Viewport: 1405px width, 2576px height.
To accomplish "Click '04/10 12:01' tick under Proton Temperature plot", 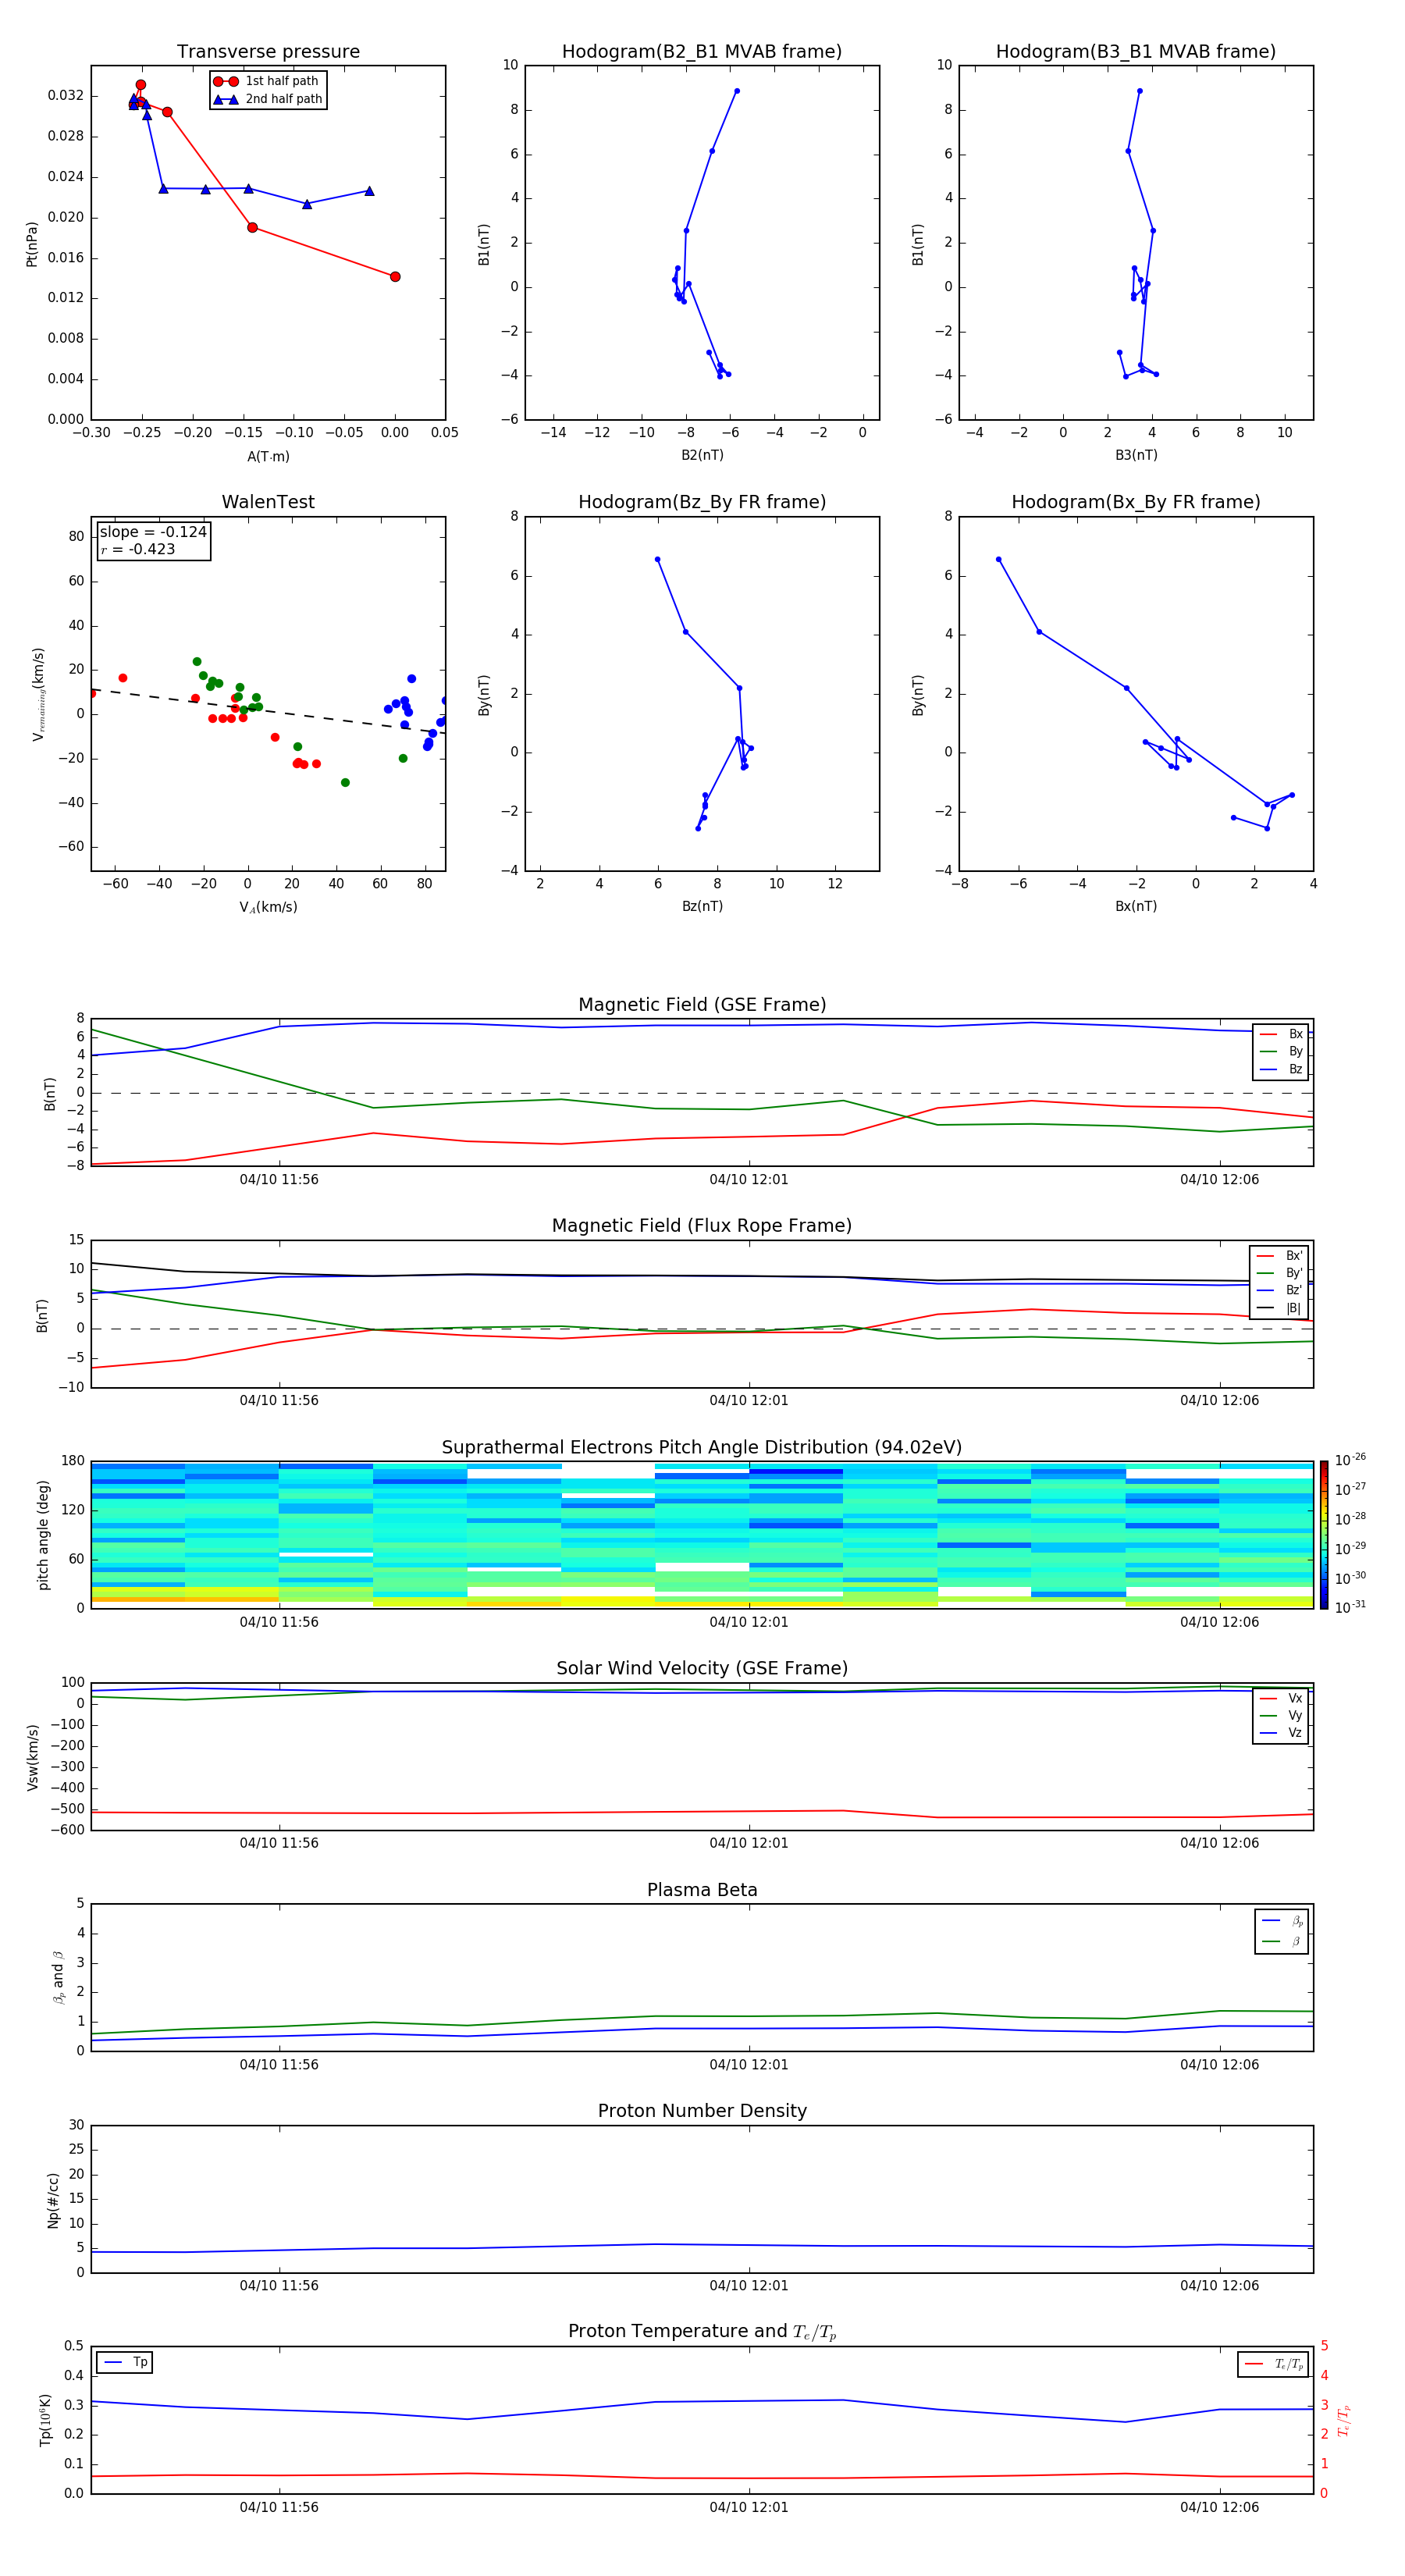I will [x=749, y=2507].
